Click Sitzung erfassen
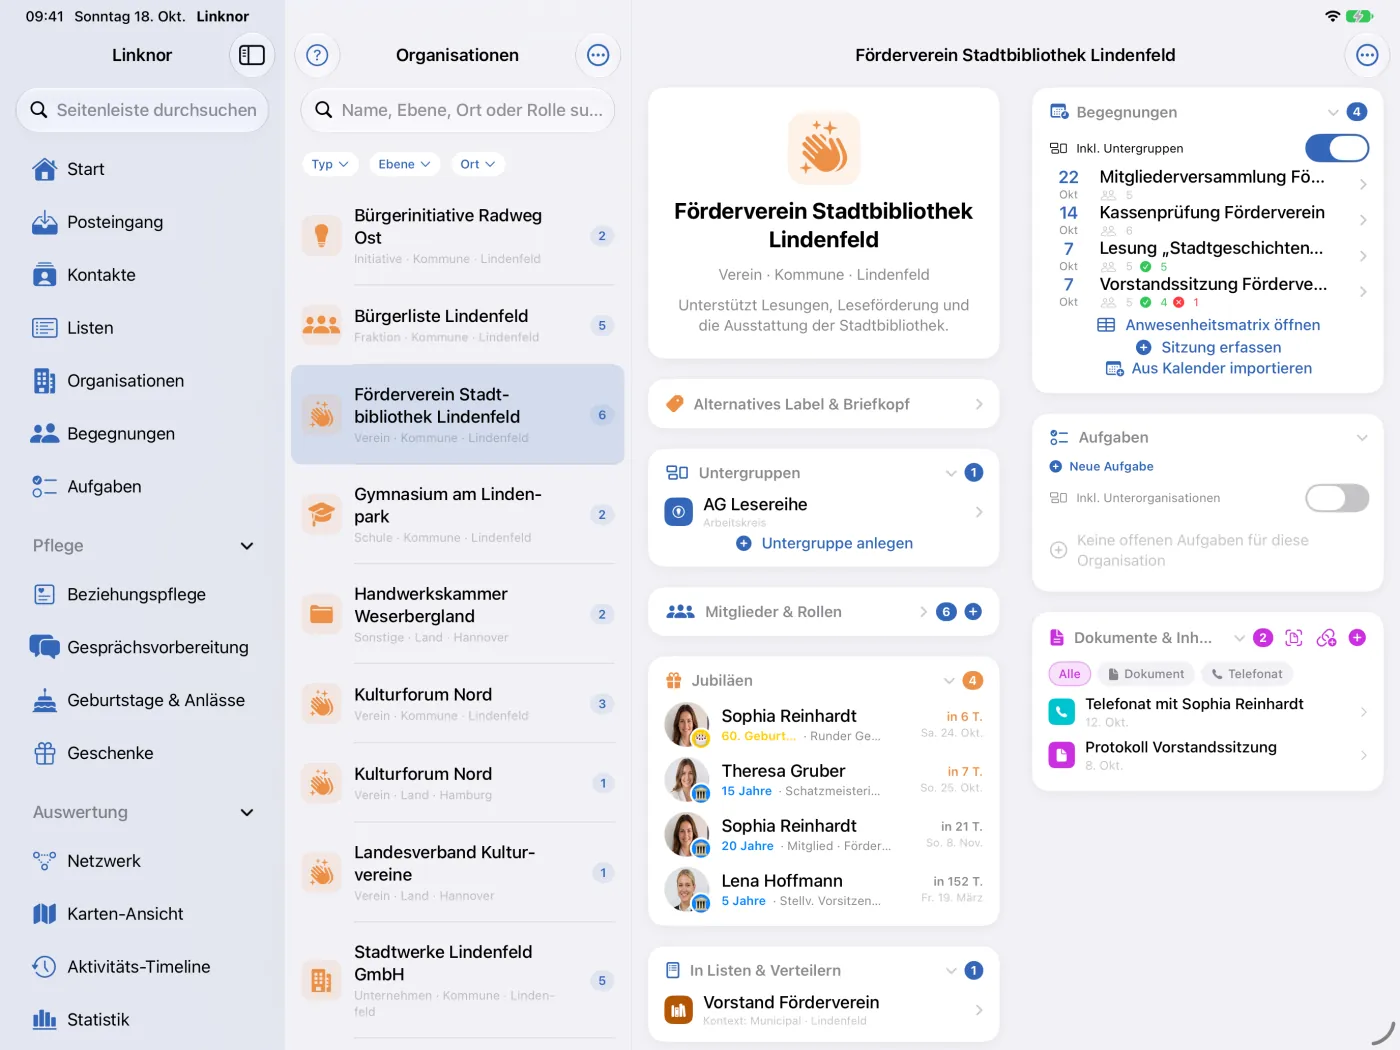The height and width of the screenshot is (1050, 1400). [x=1208, y=347]
